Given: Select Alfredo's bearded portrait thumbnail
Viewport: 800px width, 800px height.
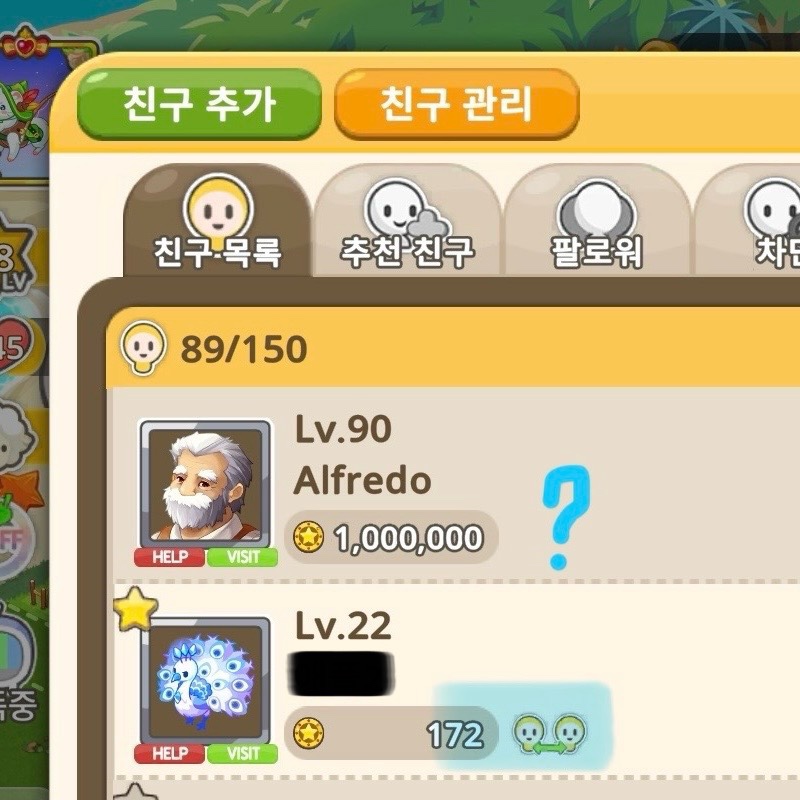Looking at the screenshot, I should coord(206,485).
